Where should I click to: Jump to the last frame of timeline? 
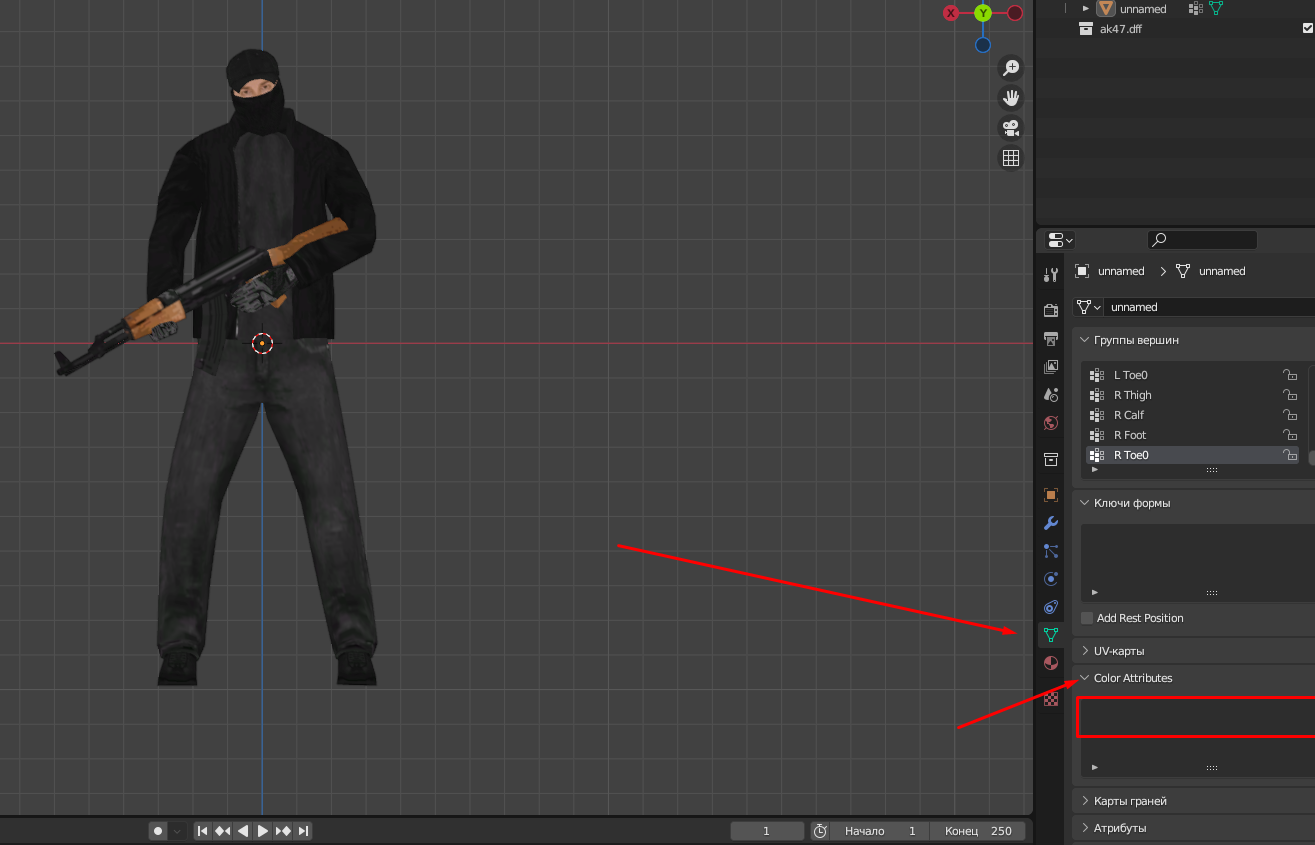tap(303, 831)
